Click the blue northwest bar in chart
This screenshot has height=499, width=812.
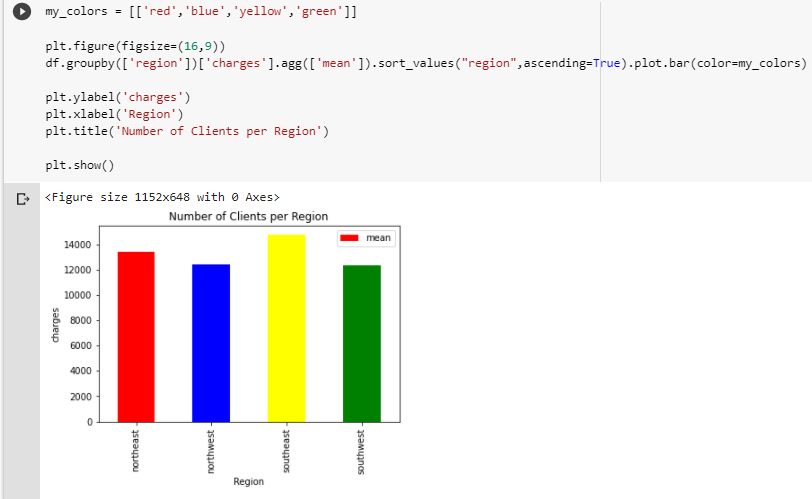click(x=211, y=343)
